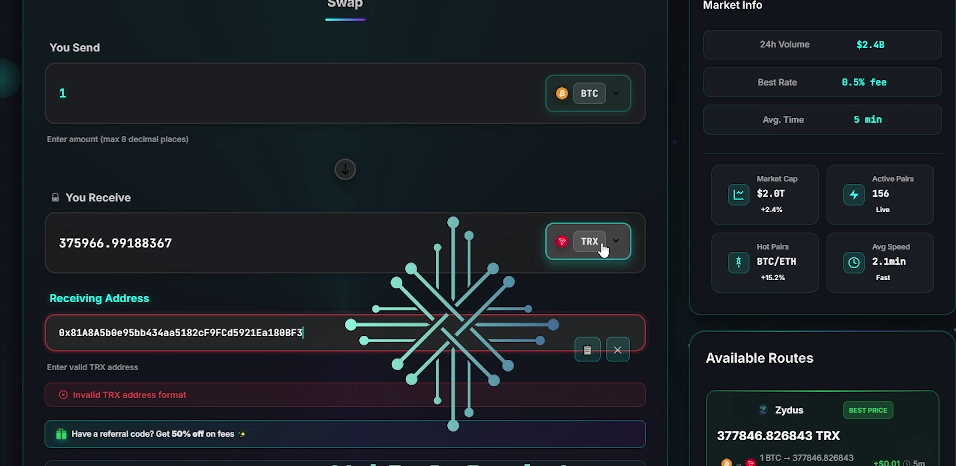Click the Active Pairs 156 card
The width and height of the screenshot is (956, 466).
[x=880, y=195]
